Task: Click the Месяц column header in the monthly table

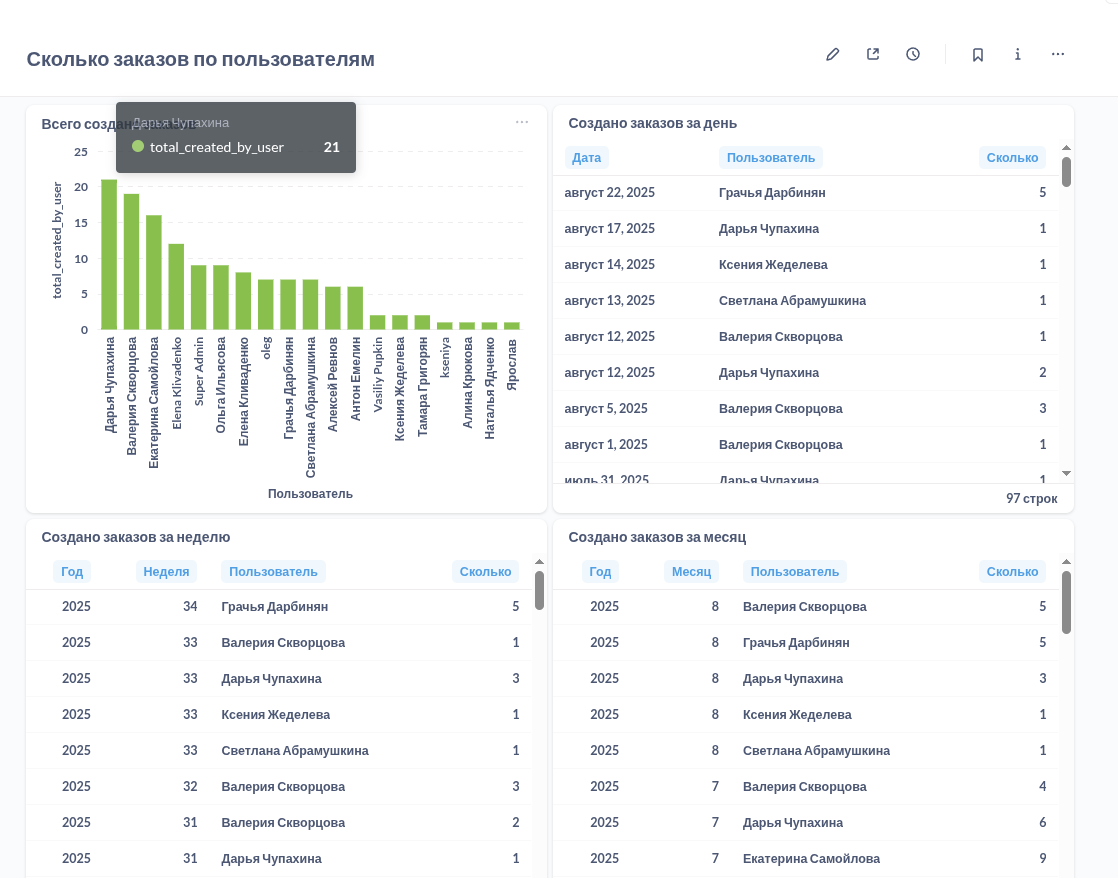Action: (x=691, y=572)
